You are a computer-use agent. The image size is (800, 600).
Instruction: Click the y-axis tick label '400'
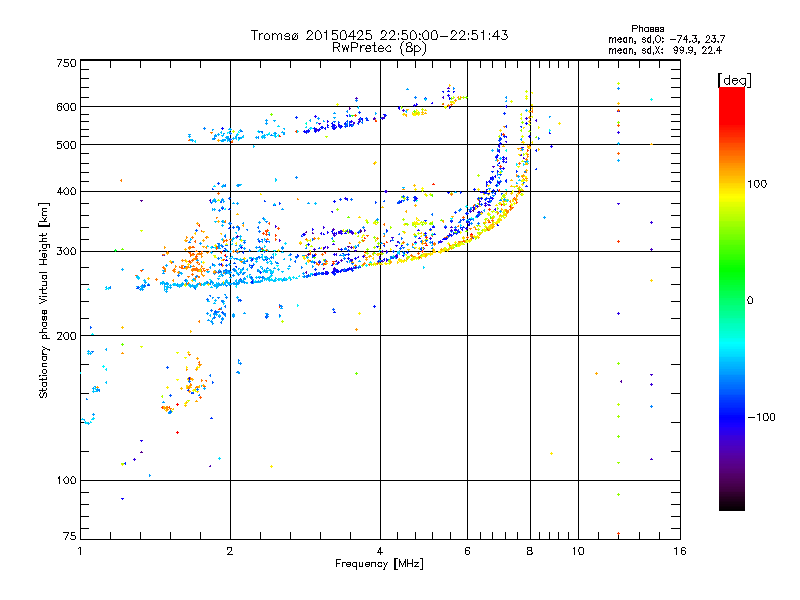[67, 192]
